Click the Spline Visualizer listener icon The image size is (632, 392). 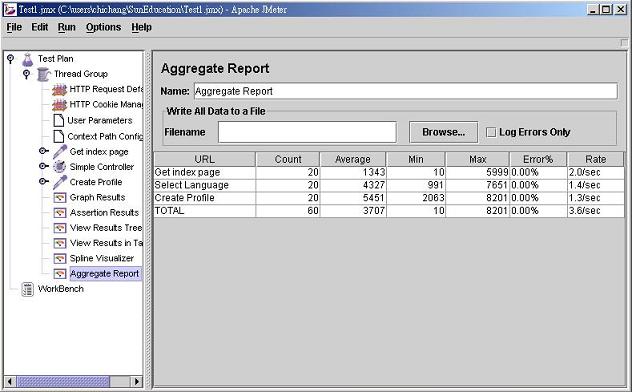[60, 258]
